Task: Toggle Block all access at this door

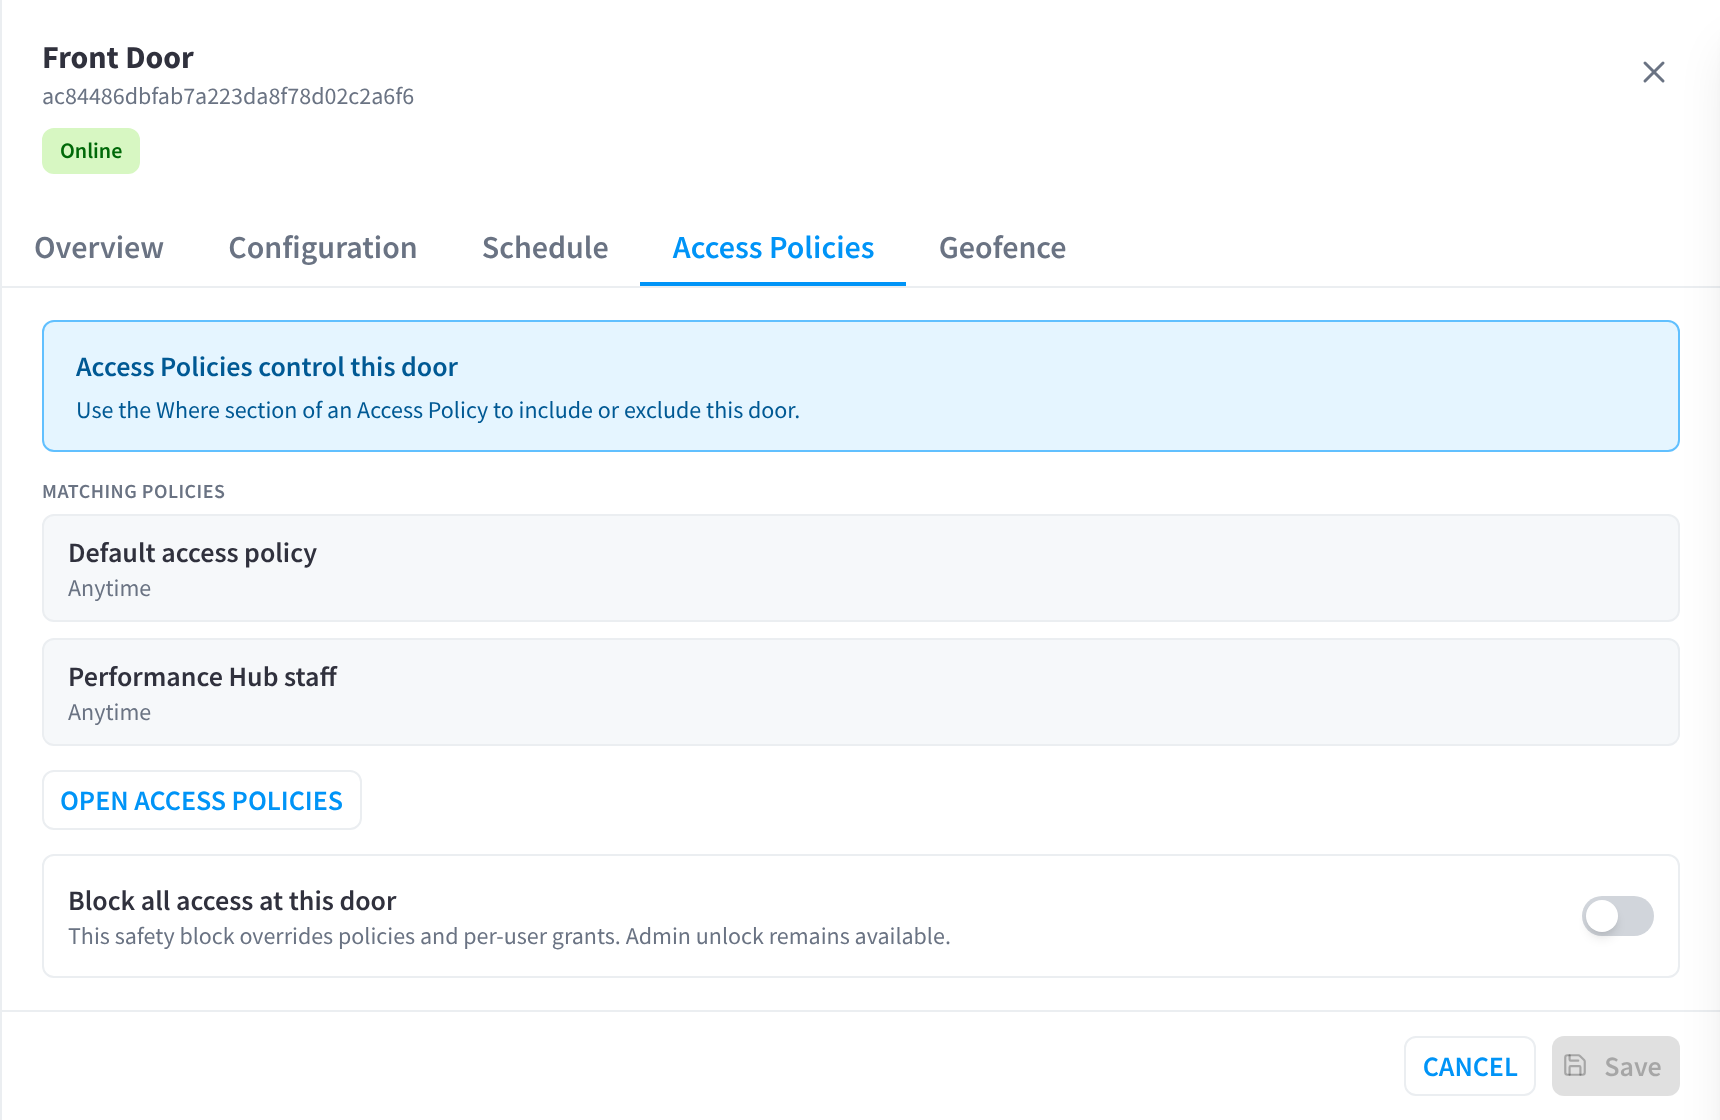Action: 1617,916
